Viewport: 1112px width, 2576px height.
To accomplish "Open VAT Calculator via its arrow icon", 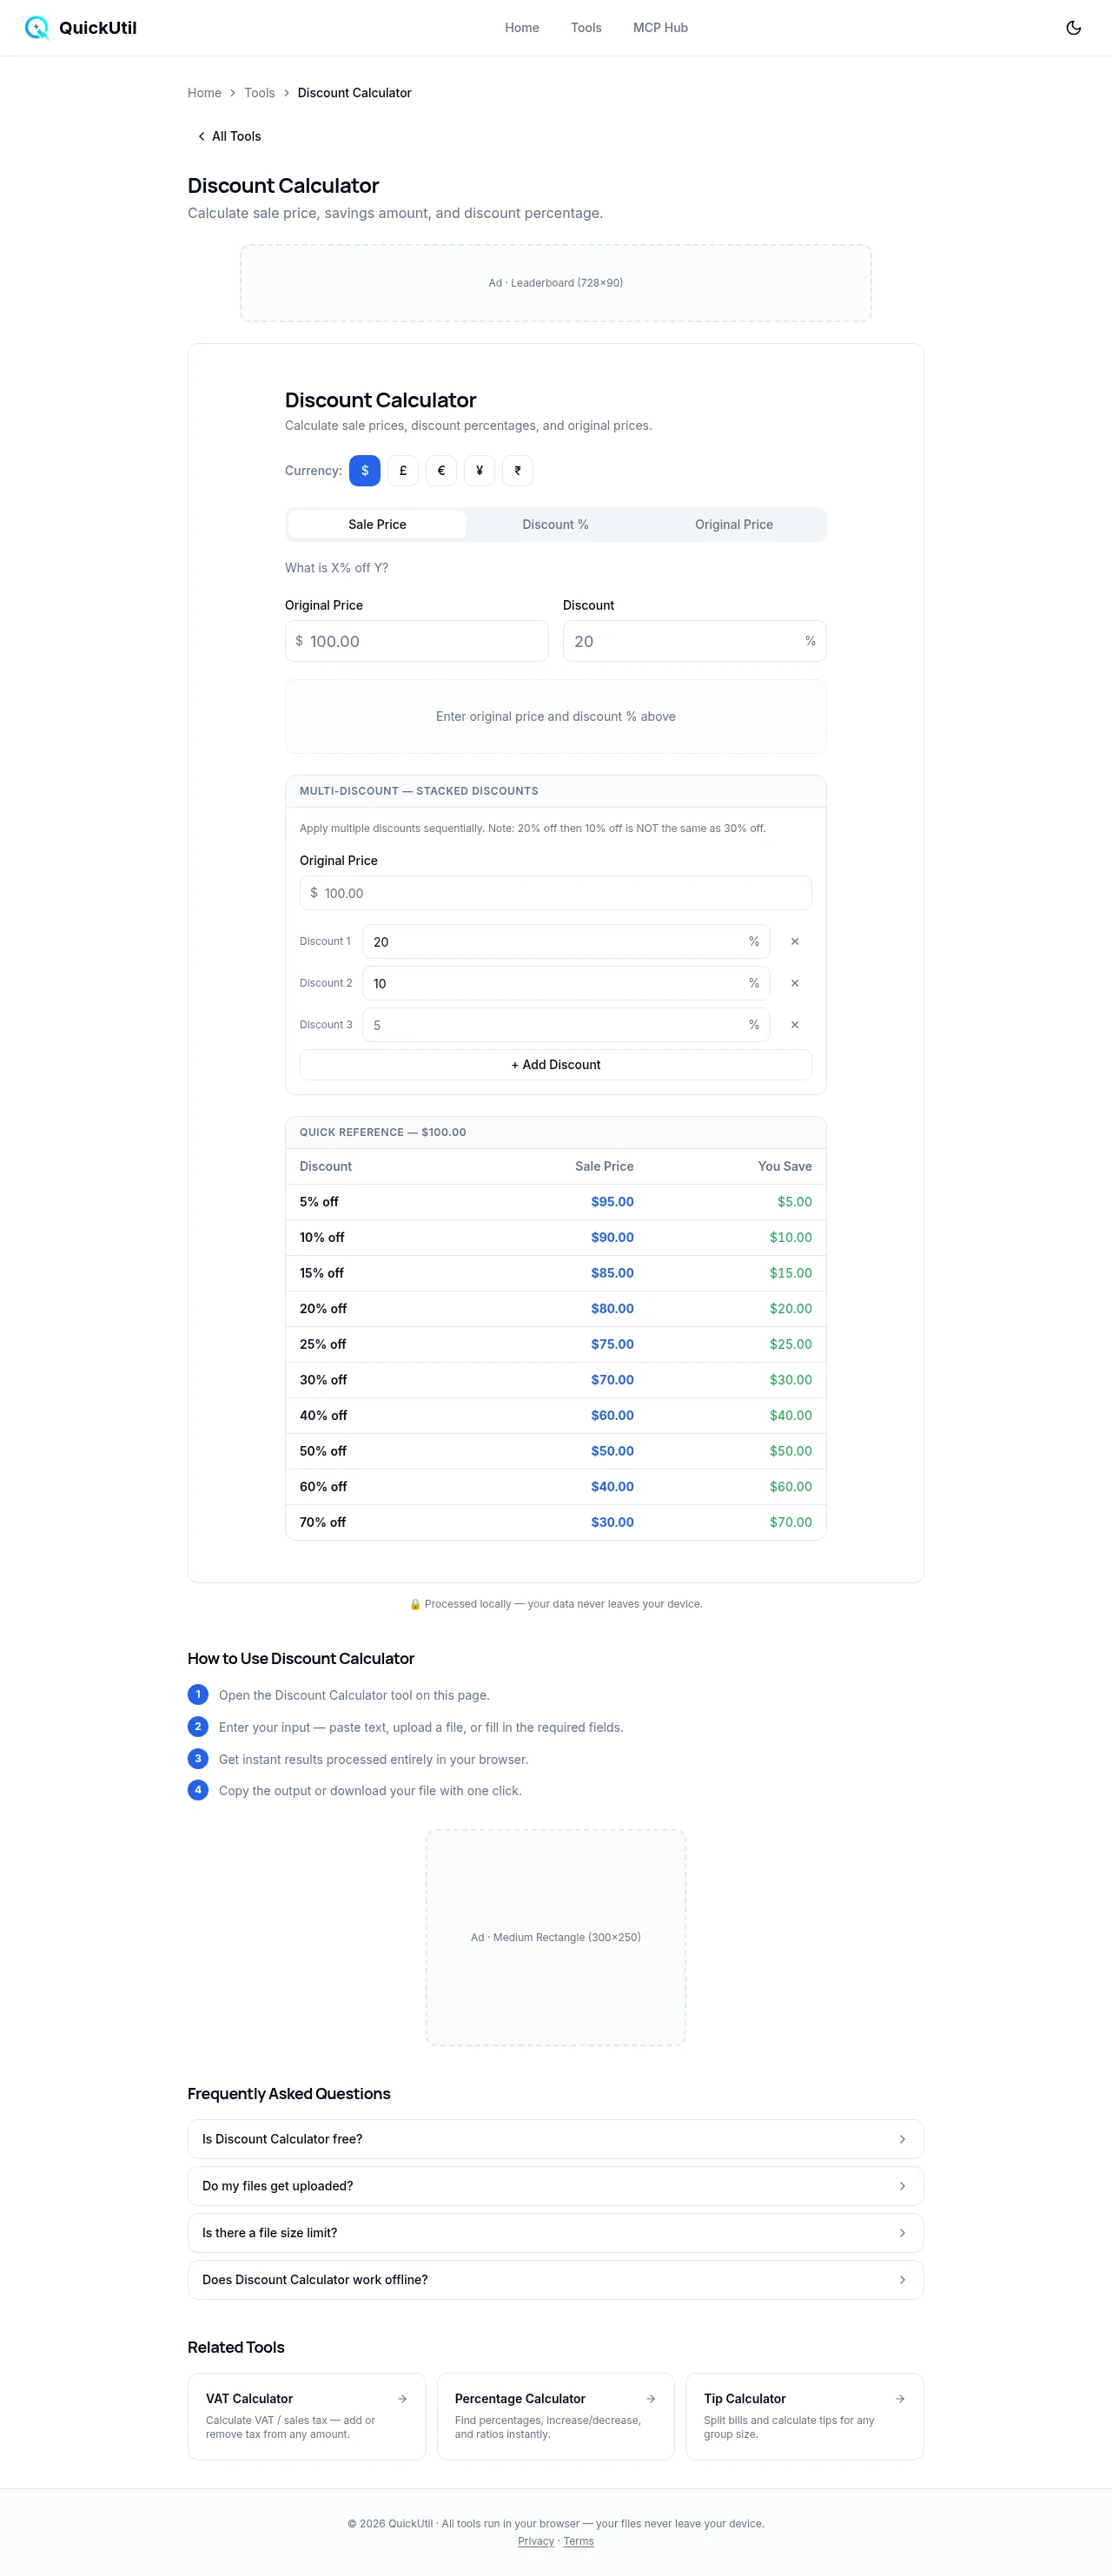I will pos(402,2398).
